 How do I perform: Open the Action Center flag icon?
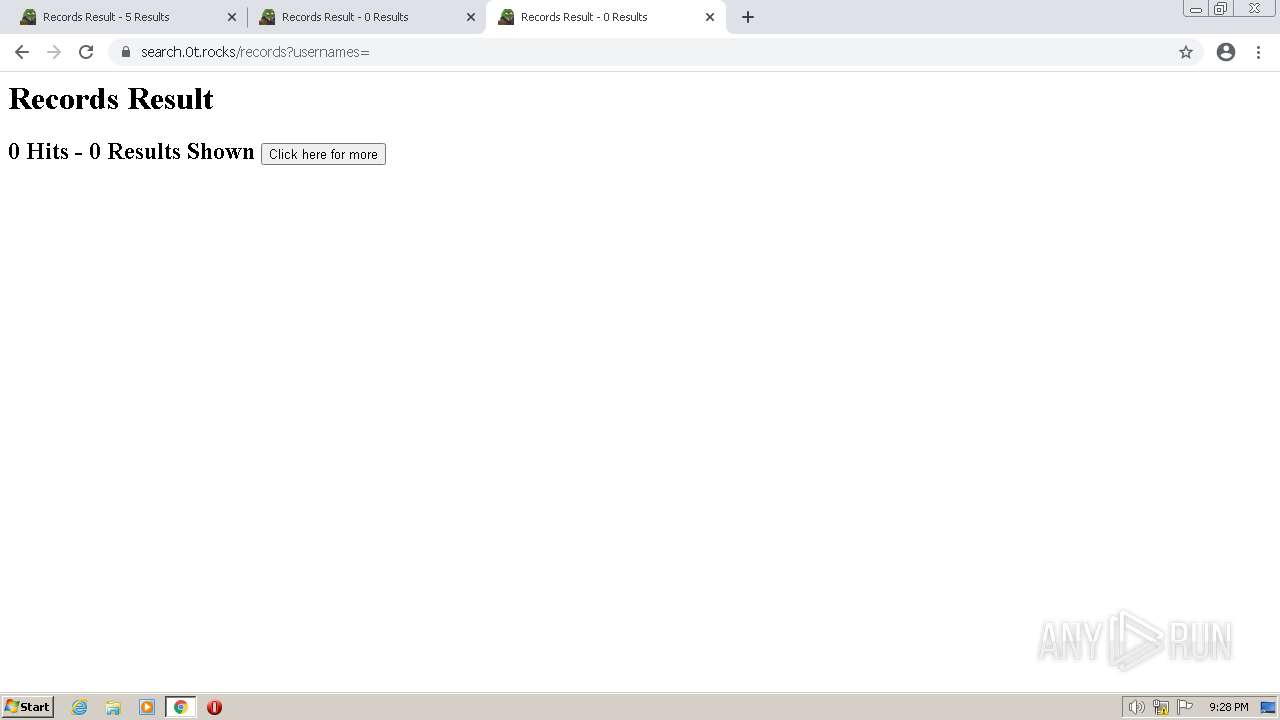1185,707
